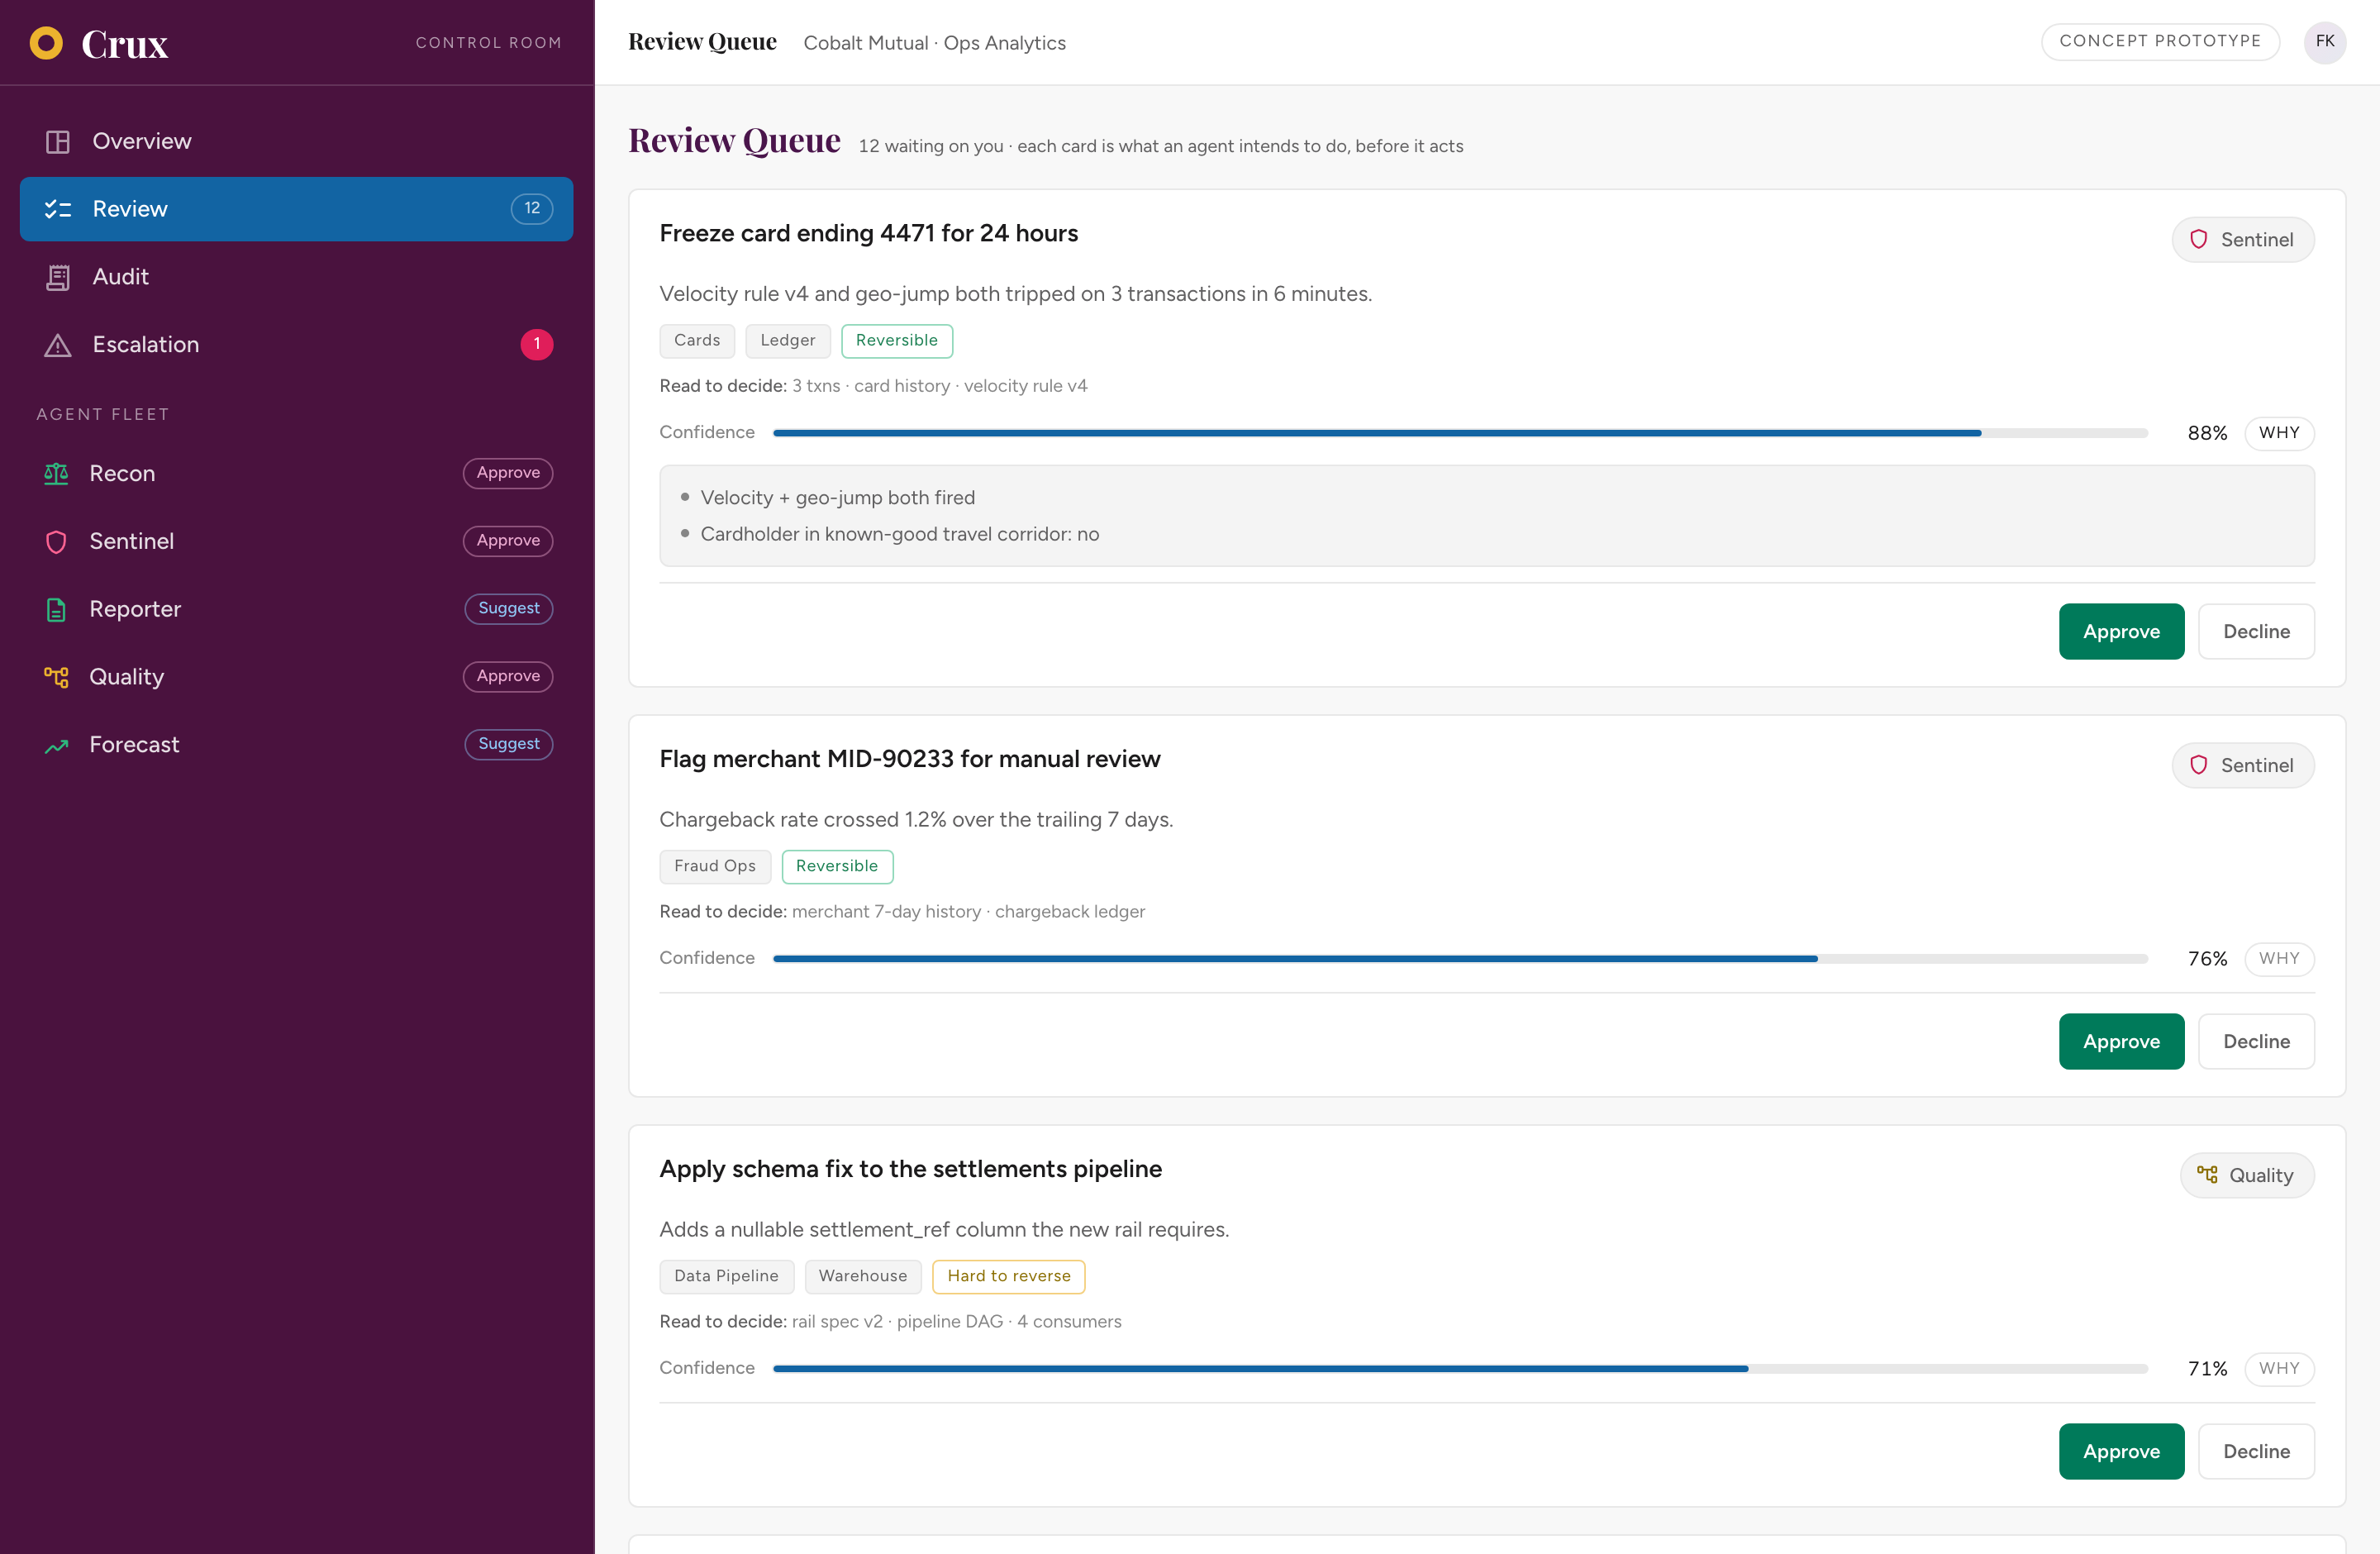Image resolution: width=2380 pixels, height=1554 pixels.
Task: Click 'Apply schema fix to the settlements pipeline' title
Action: [911, 1170]
